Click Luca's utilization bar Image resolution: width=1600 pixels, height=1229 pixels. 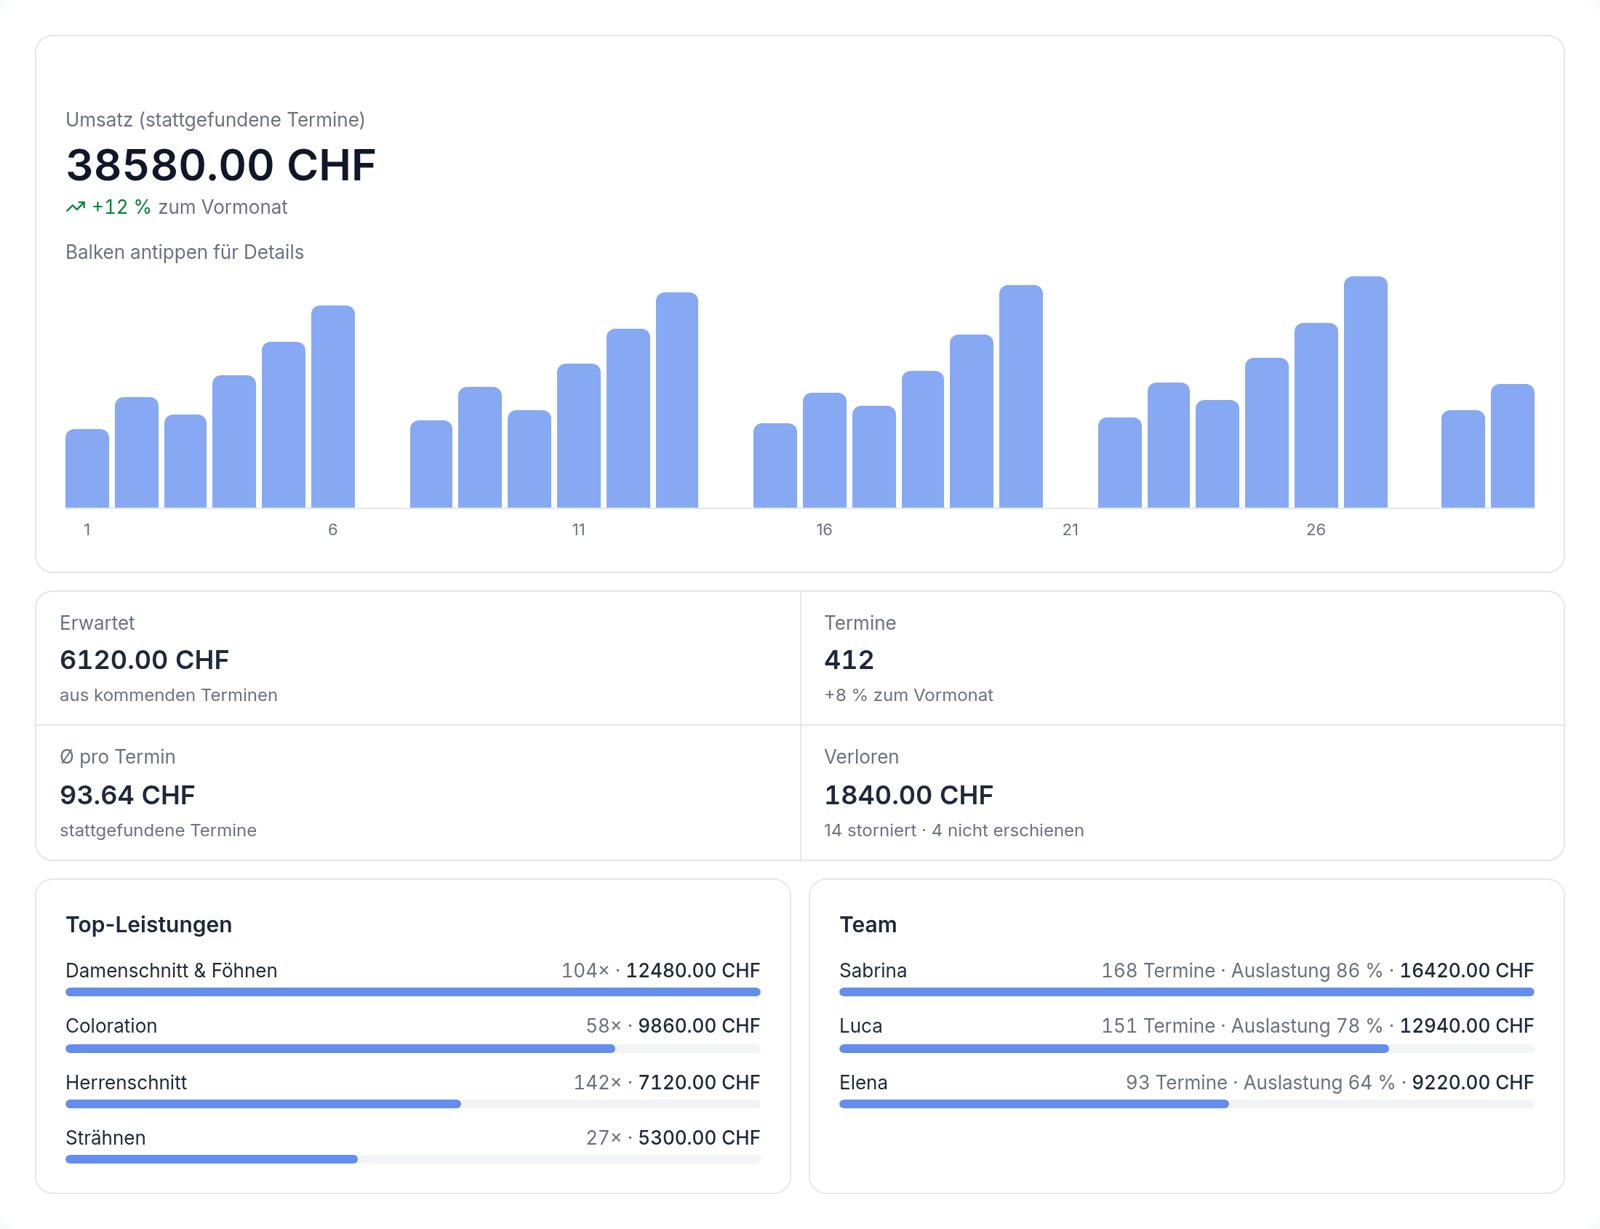tap(1187, 1048)
